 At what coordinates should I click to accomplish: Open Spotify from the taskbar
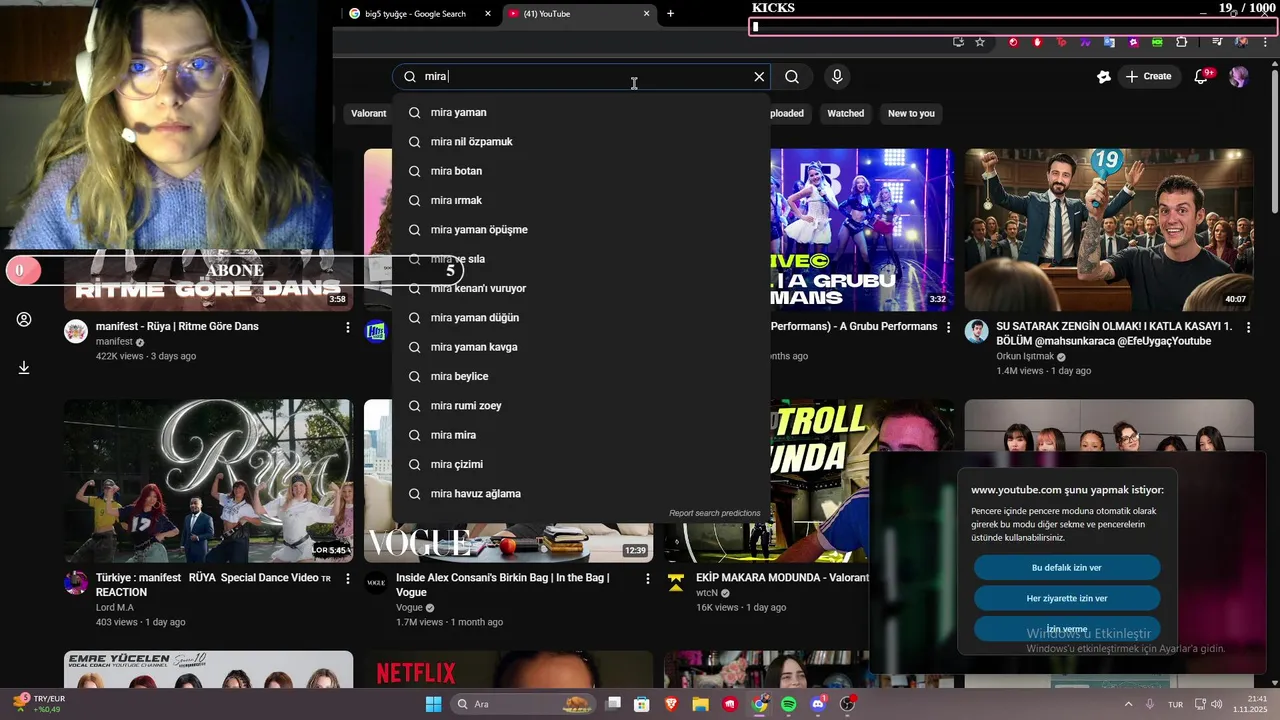coord(788,704)
